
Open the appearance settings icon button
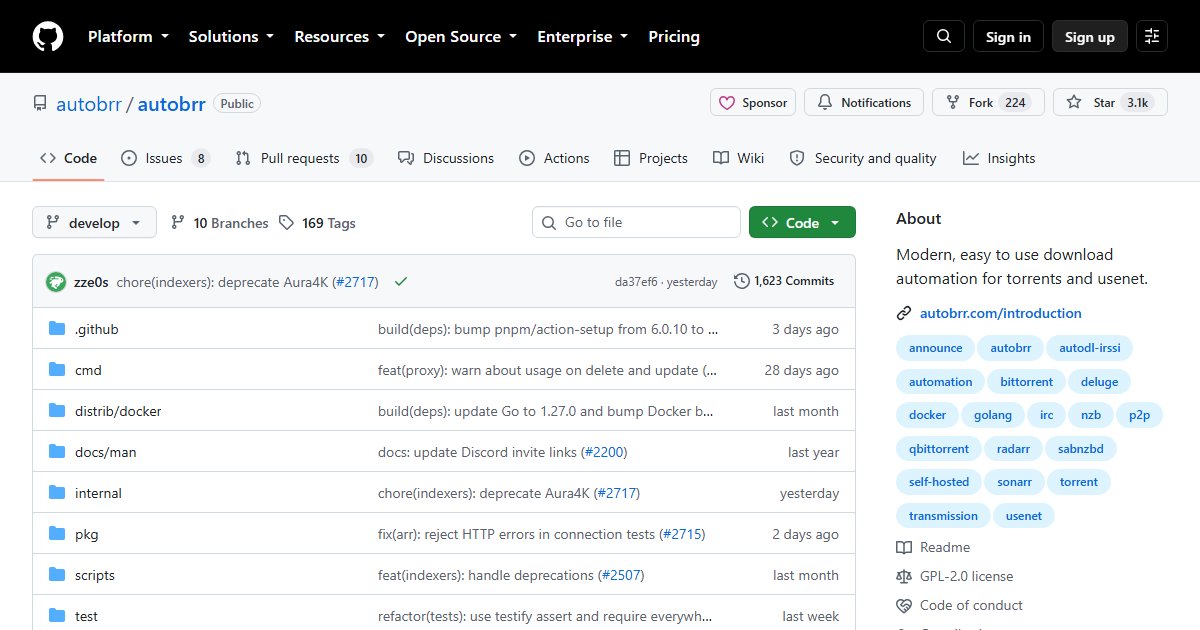(x=1152, y=37)
